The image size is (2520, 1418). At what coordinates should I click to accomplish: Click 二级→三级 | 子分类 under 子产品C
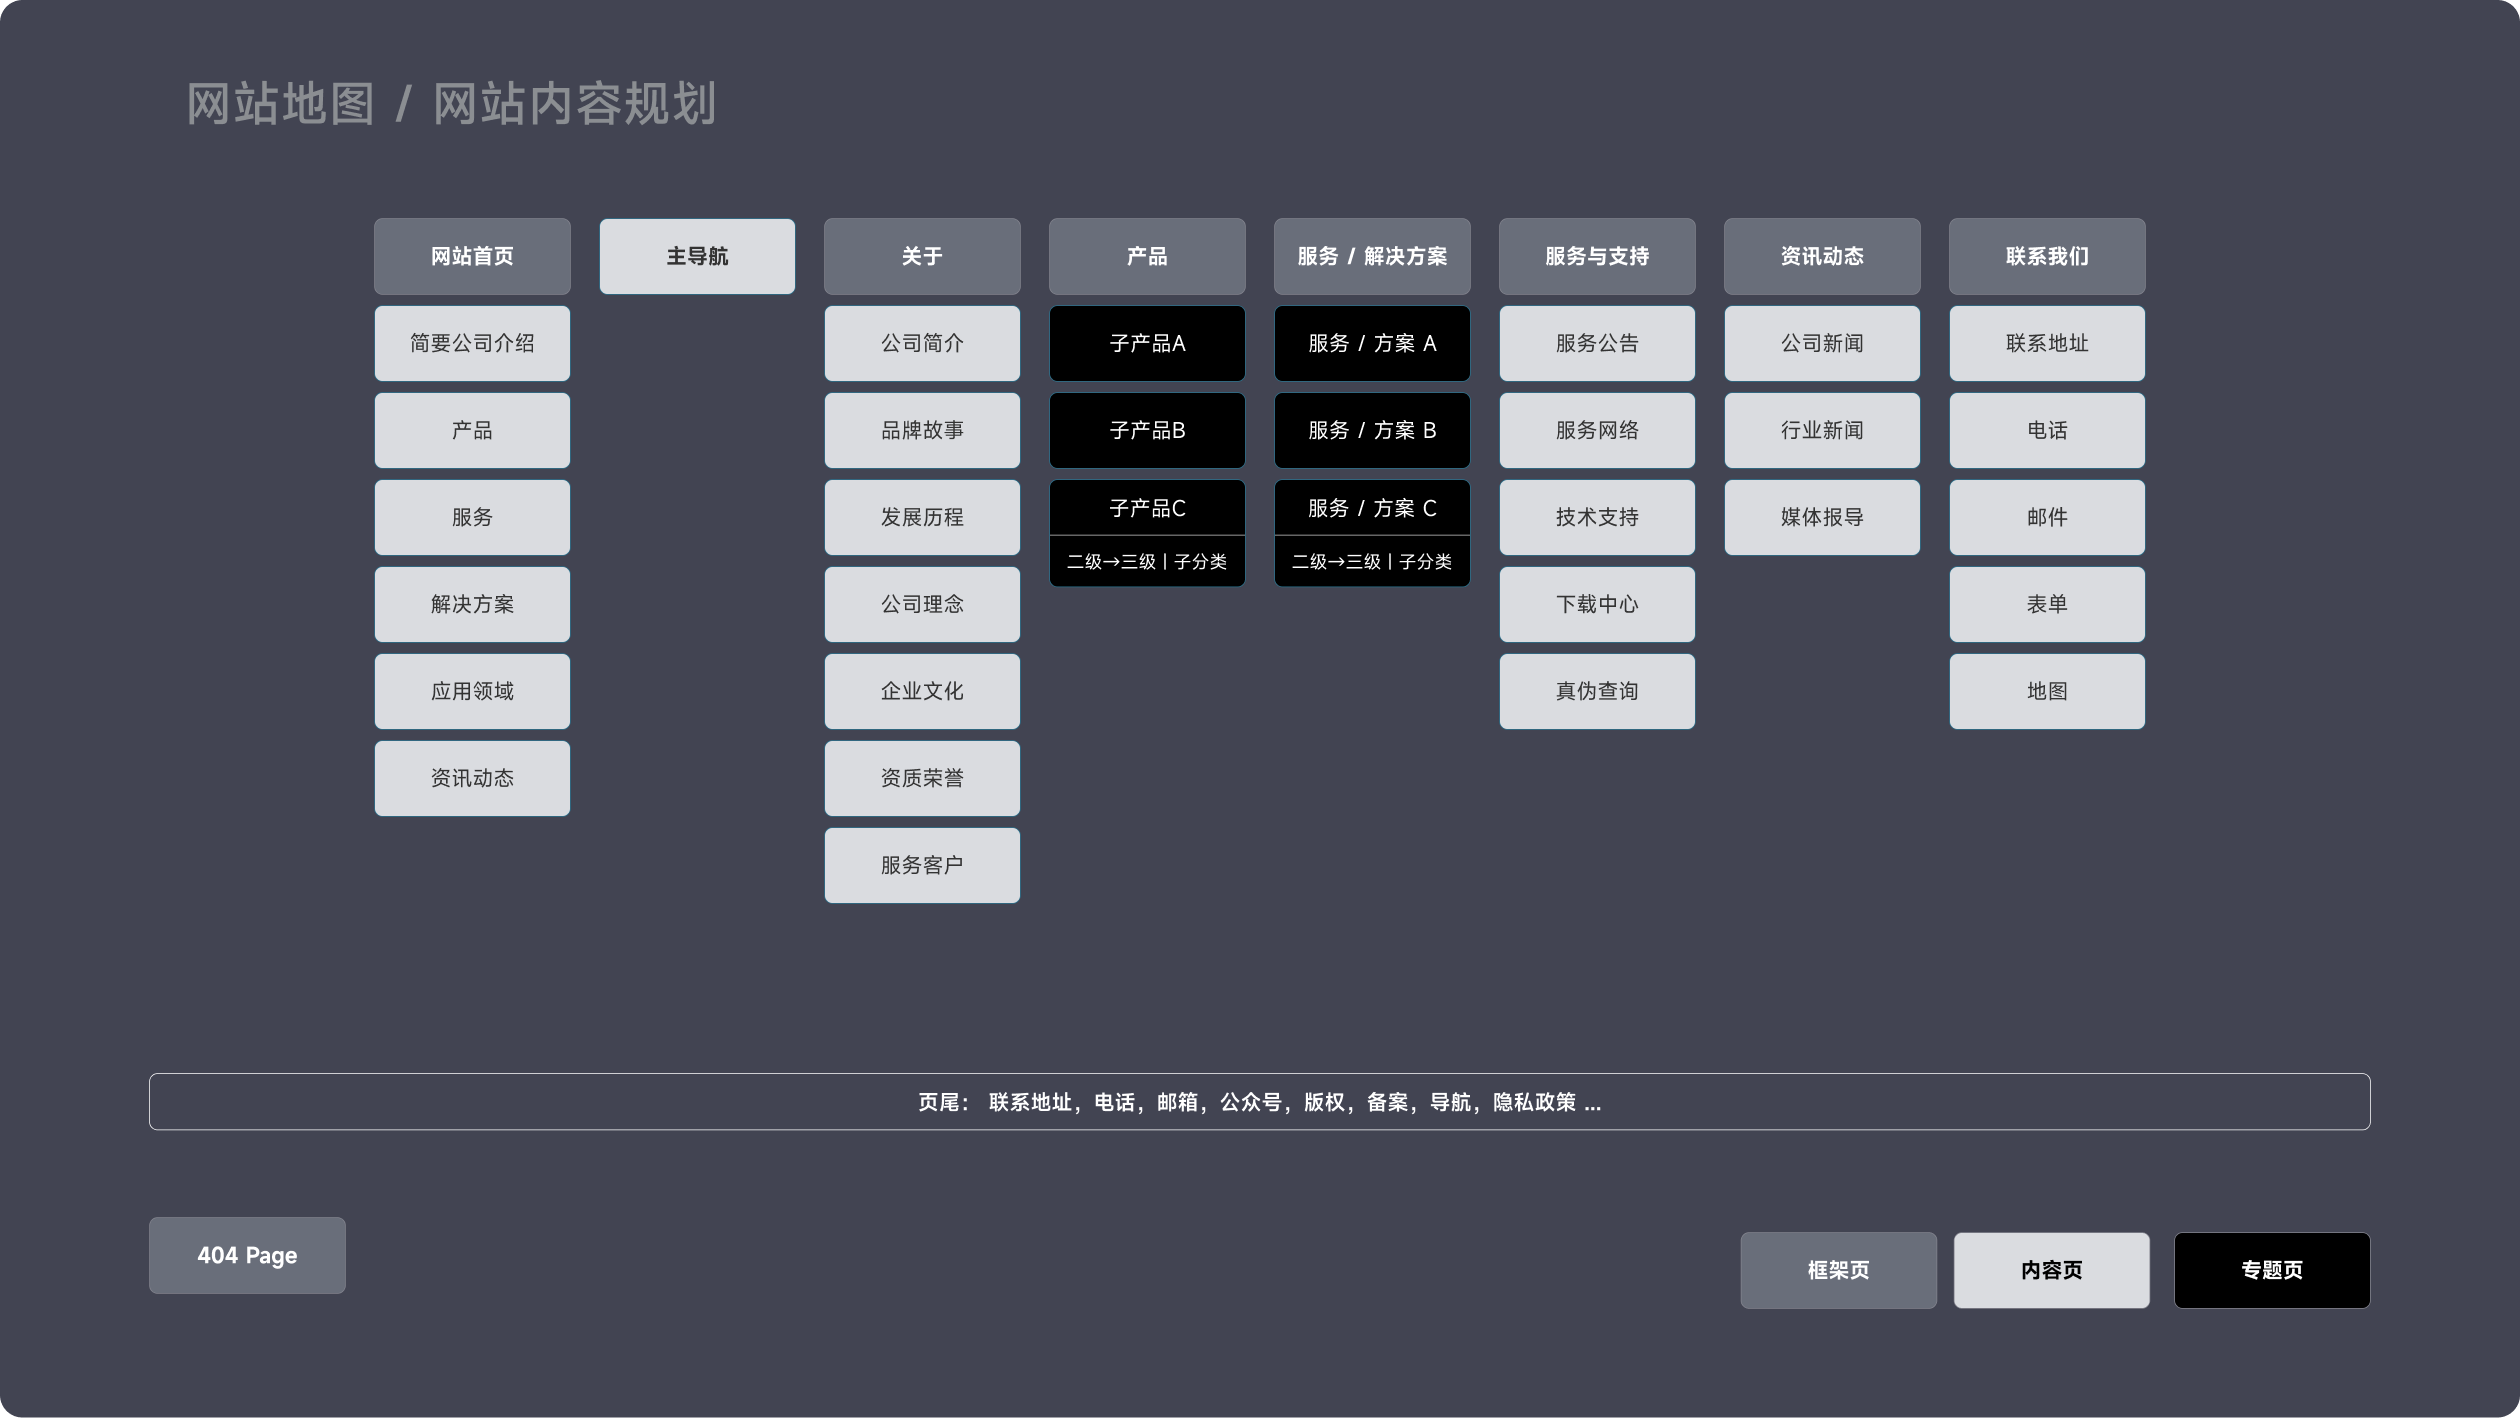[x=1147, y=562]
